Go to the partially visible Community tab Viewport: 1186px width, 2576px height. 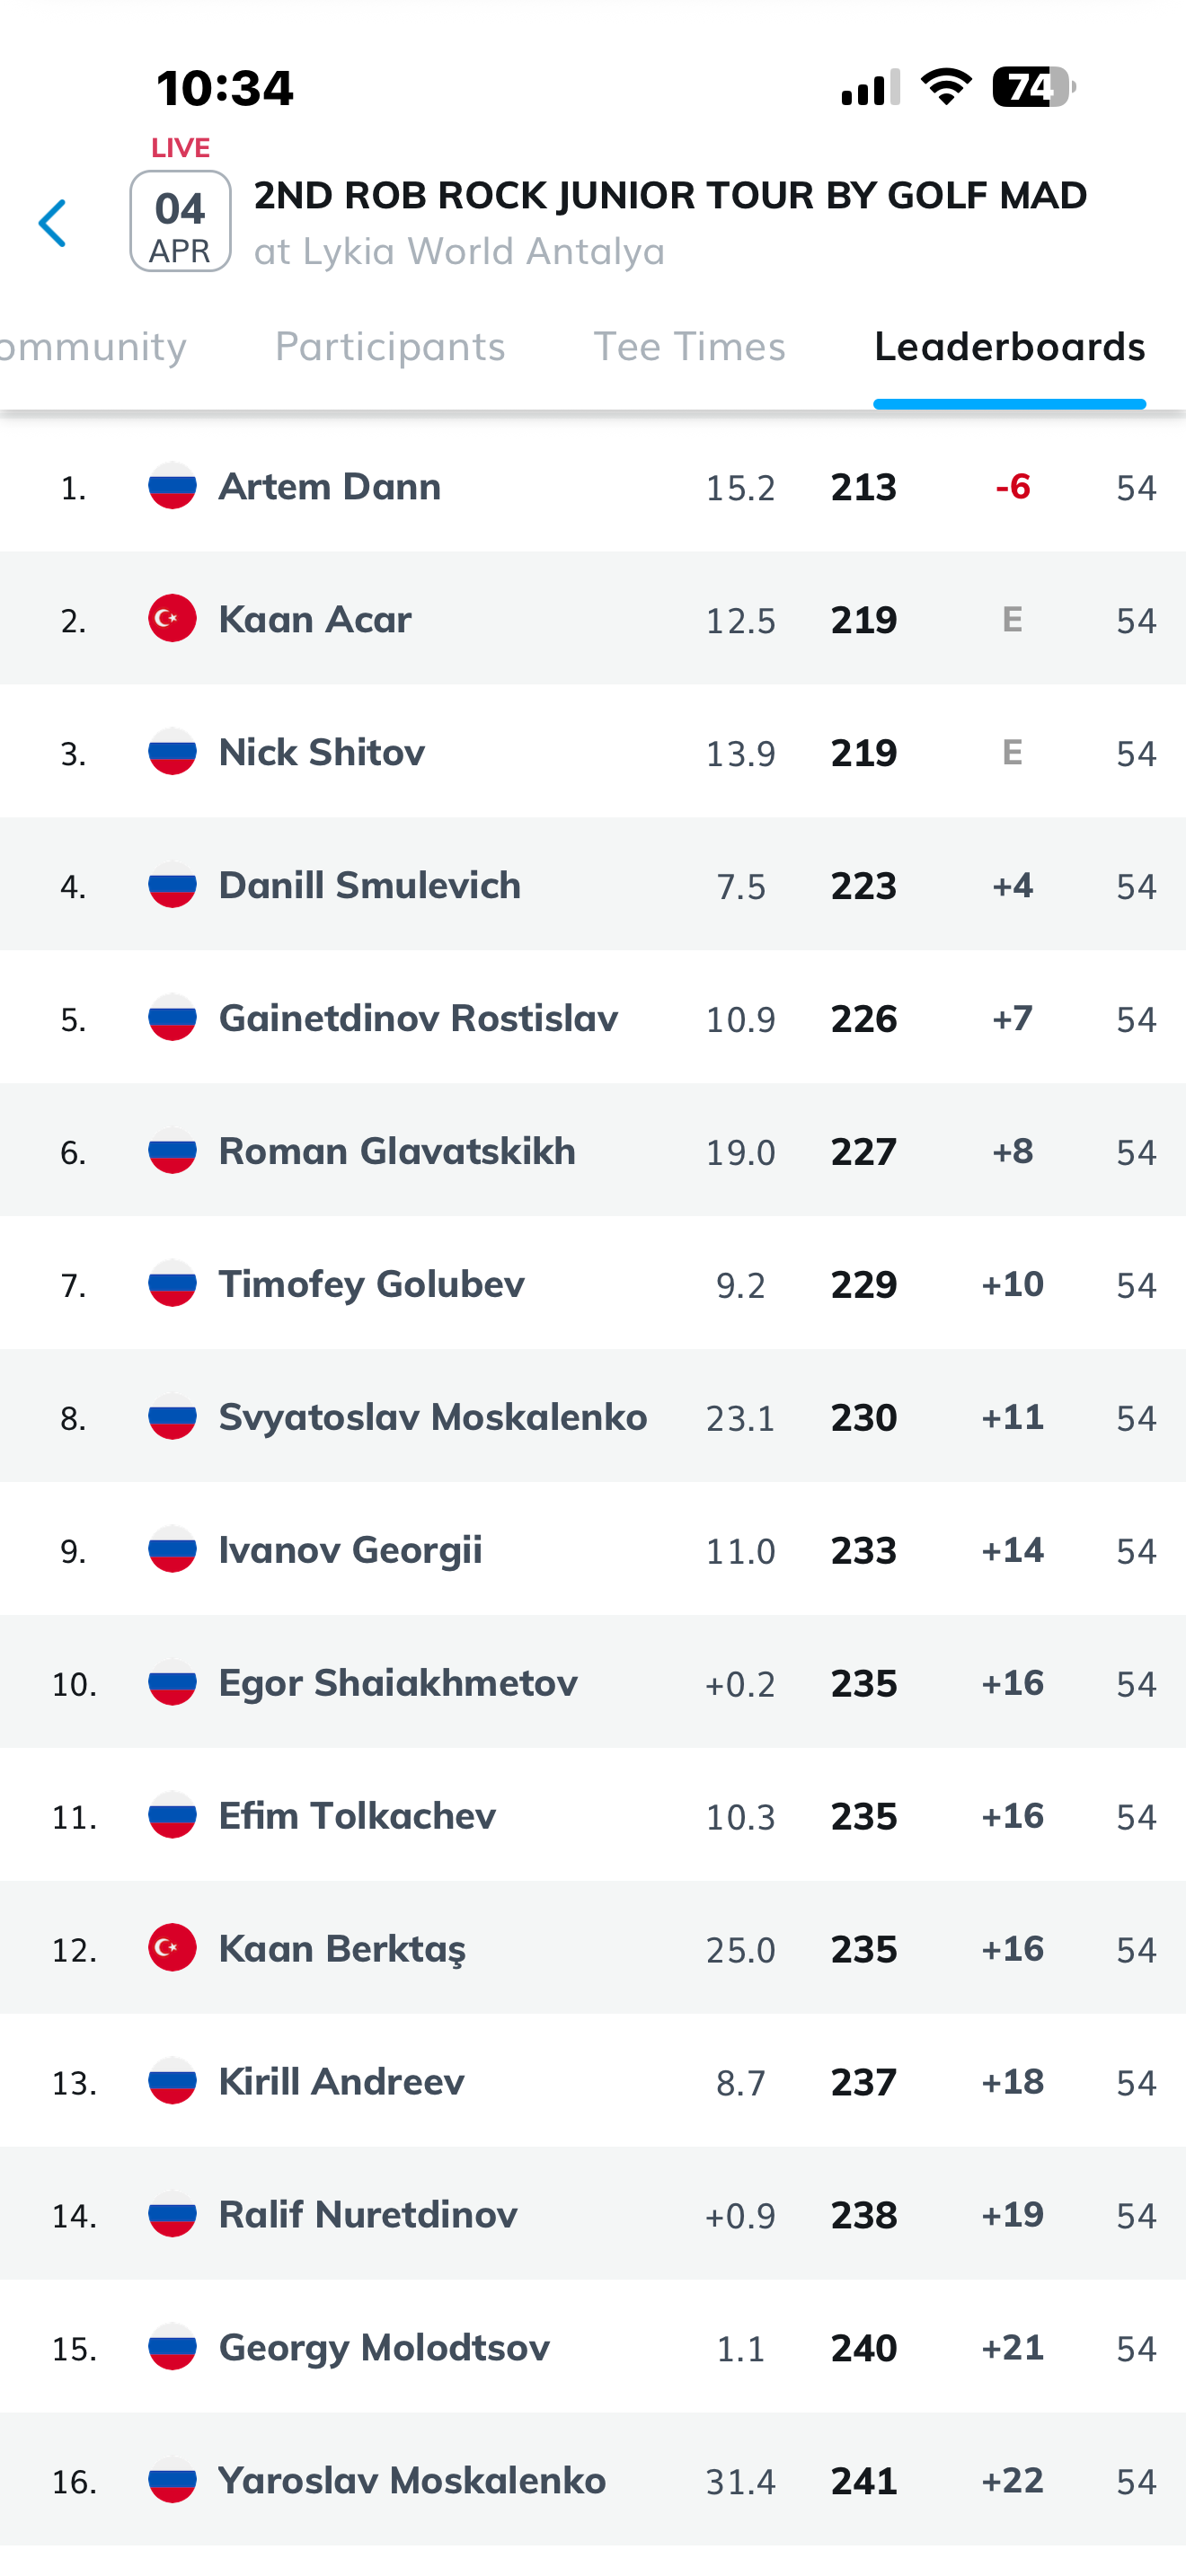[x=92, y=347]
